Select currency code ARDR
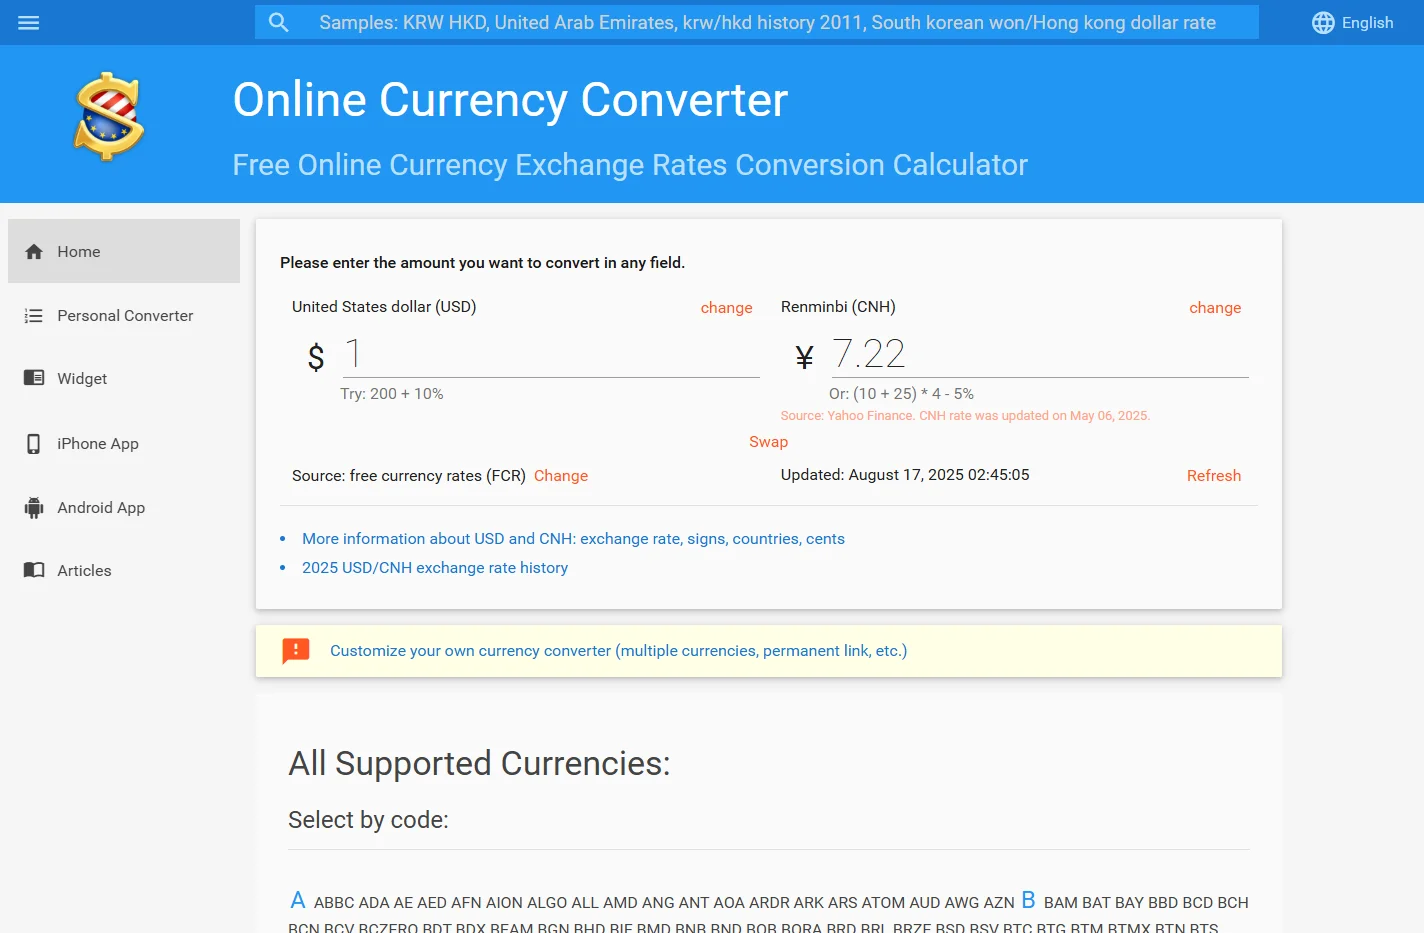1424x933 pixels. click(769, 903)
